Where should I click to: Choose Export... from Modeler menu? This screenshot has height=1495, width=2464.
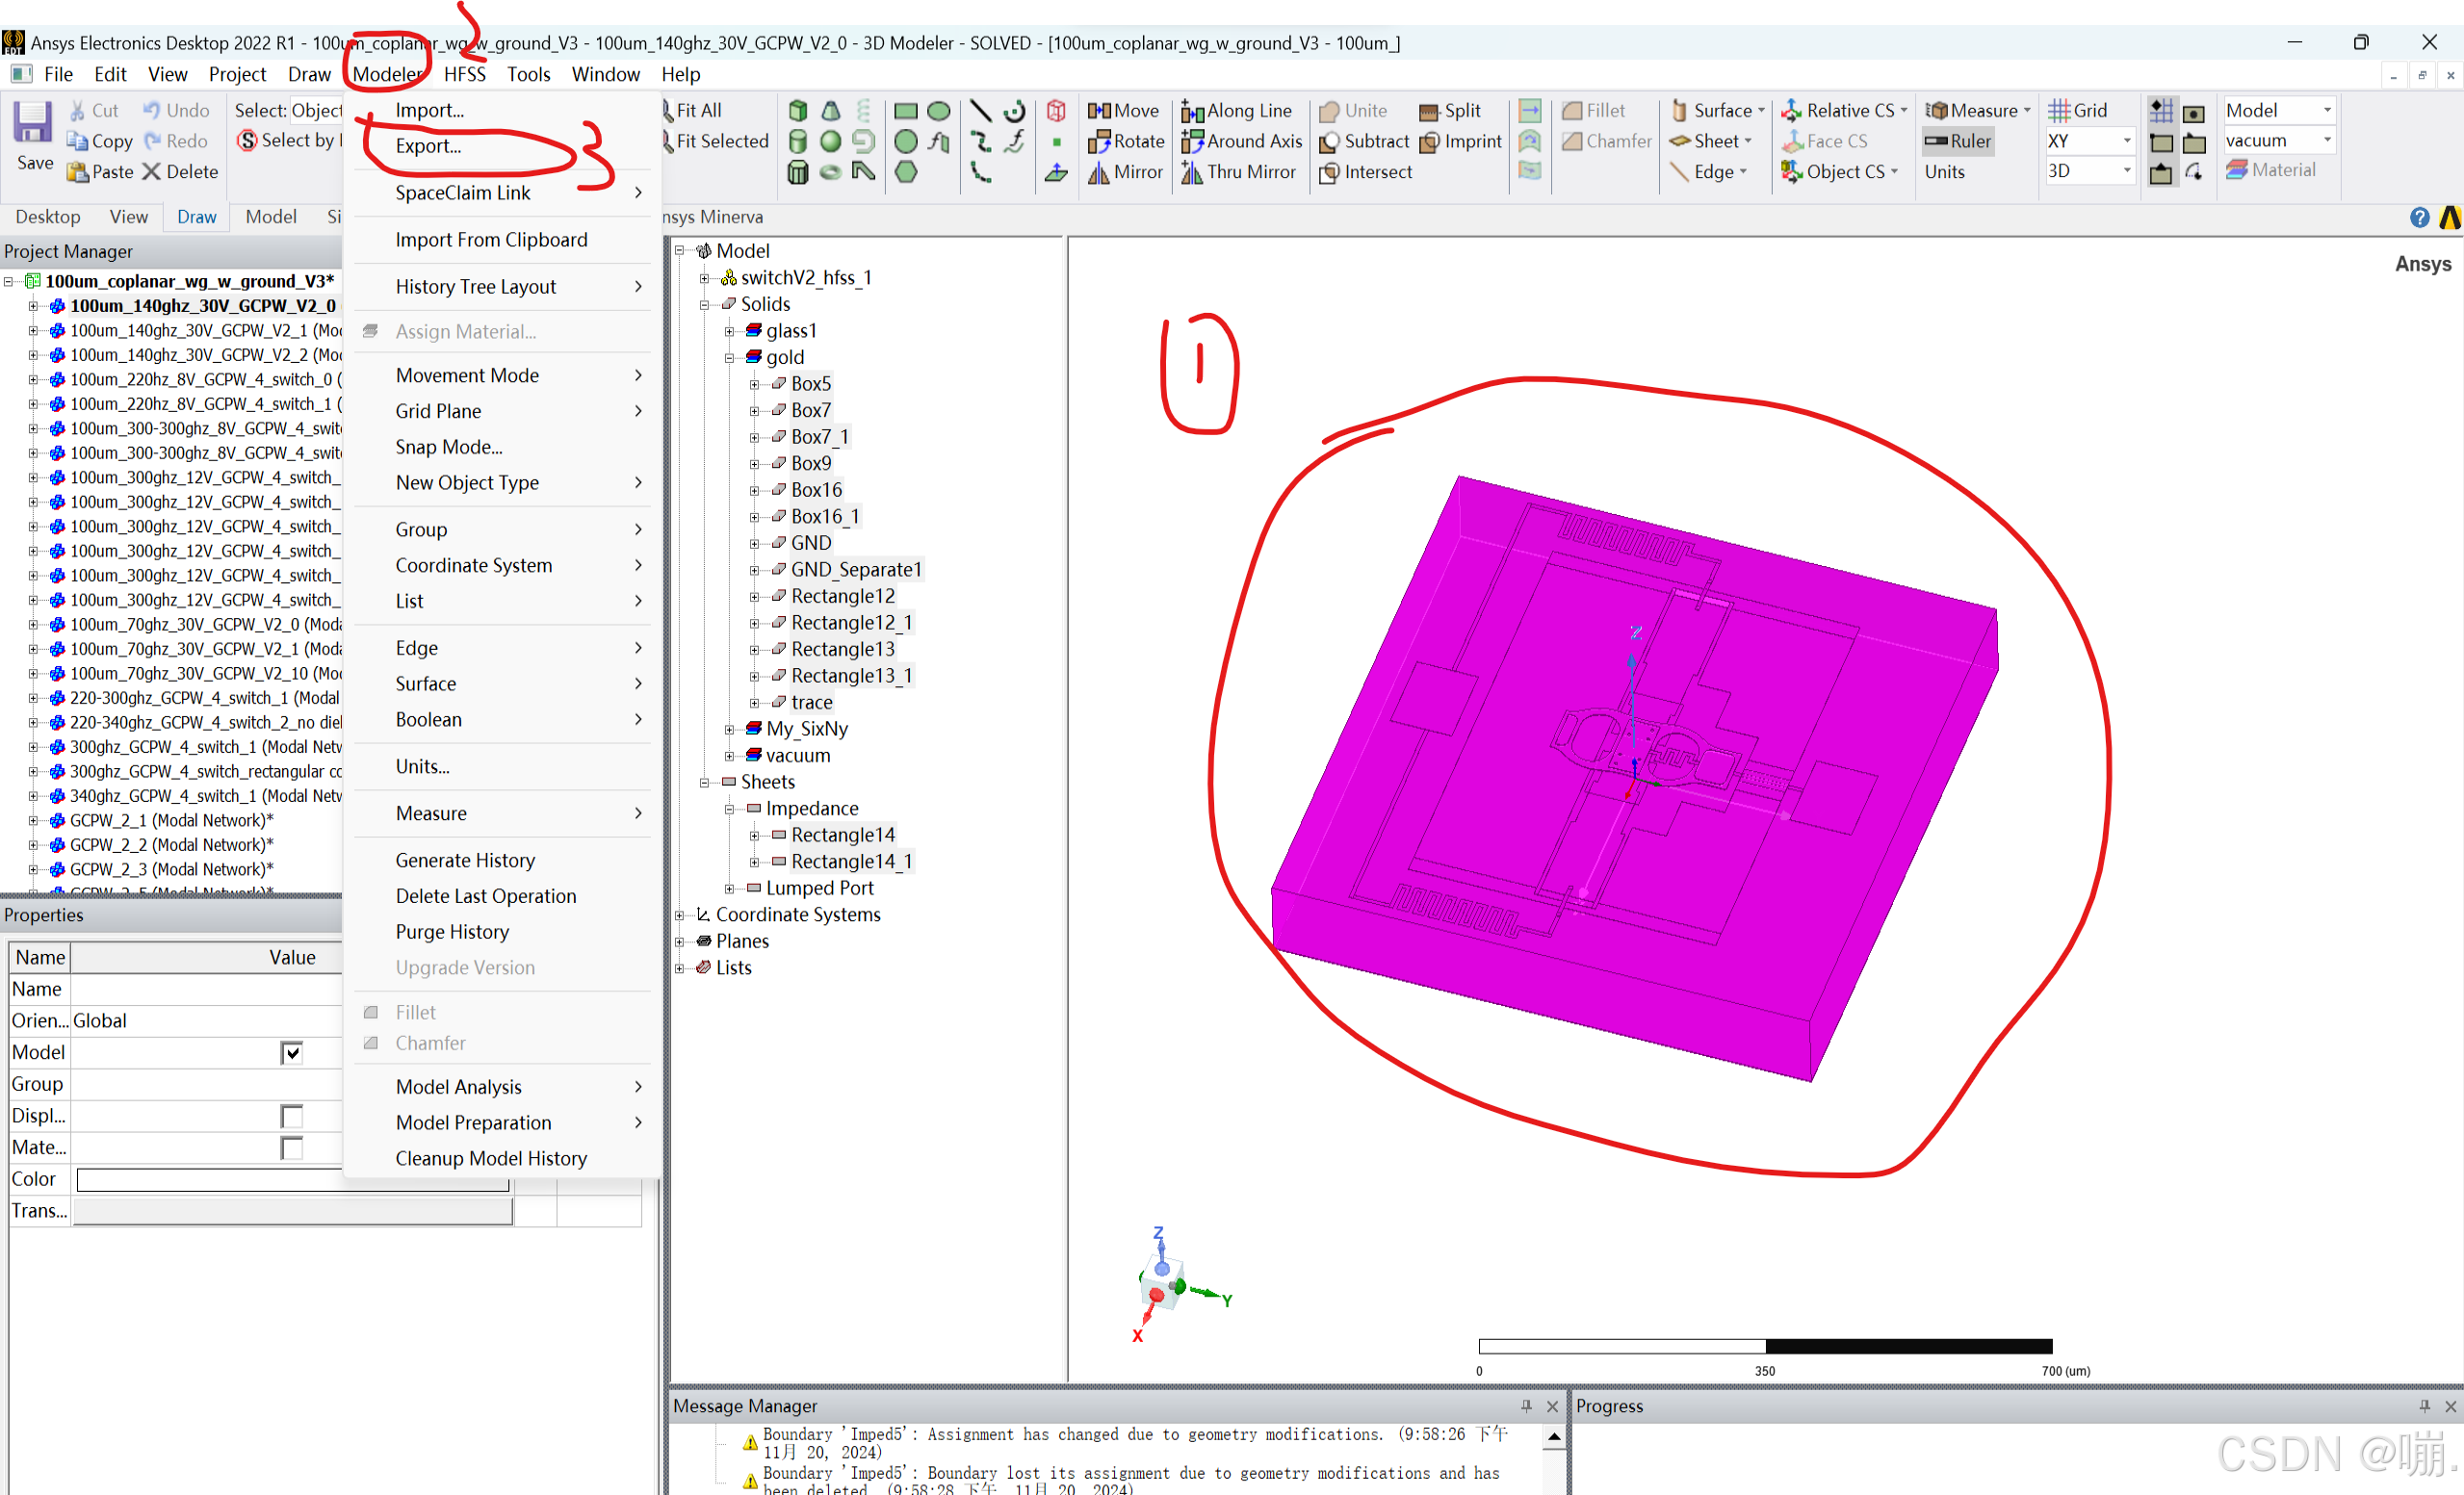coord(428,146)
